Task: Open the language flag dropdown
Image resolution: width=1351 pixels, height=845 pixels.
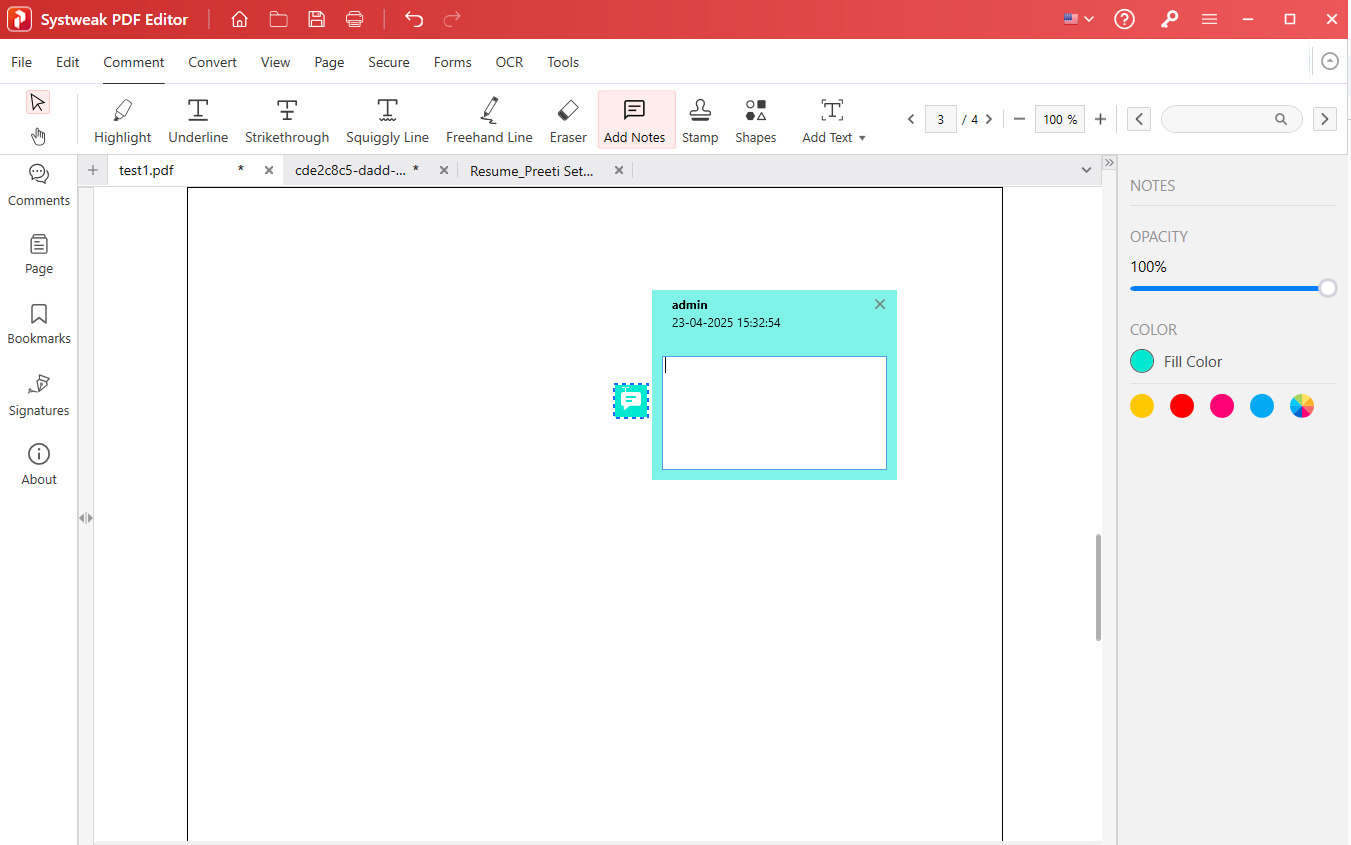Action: coord(1079,19)
